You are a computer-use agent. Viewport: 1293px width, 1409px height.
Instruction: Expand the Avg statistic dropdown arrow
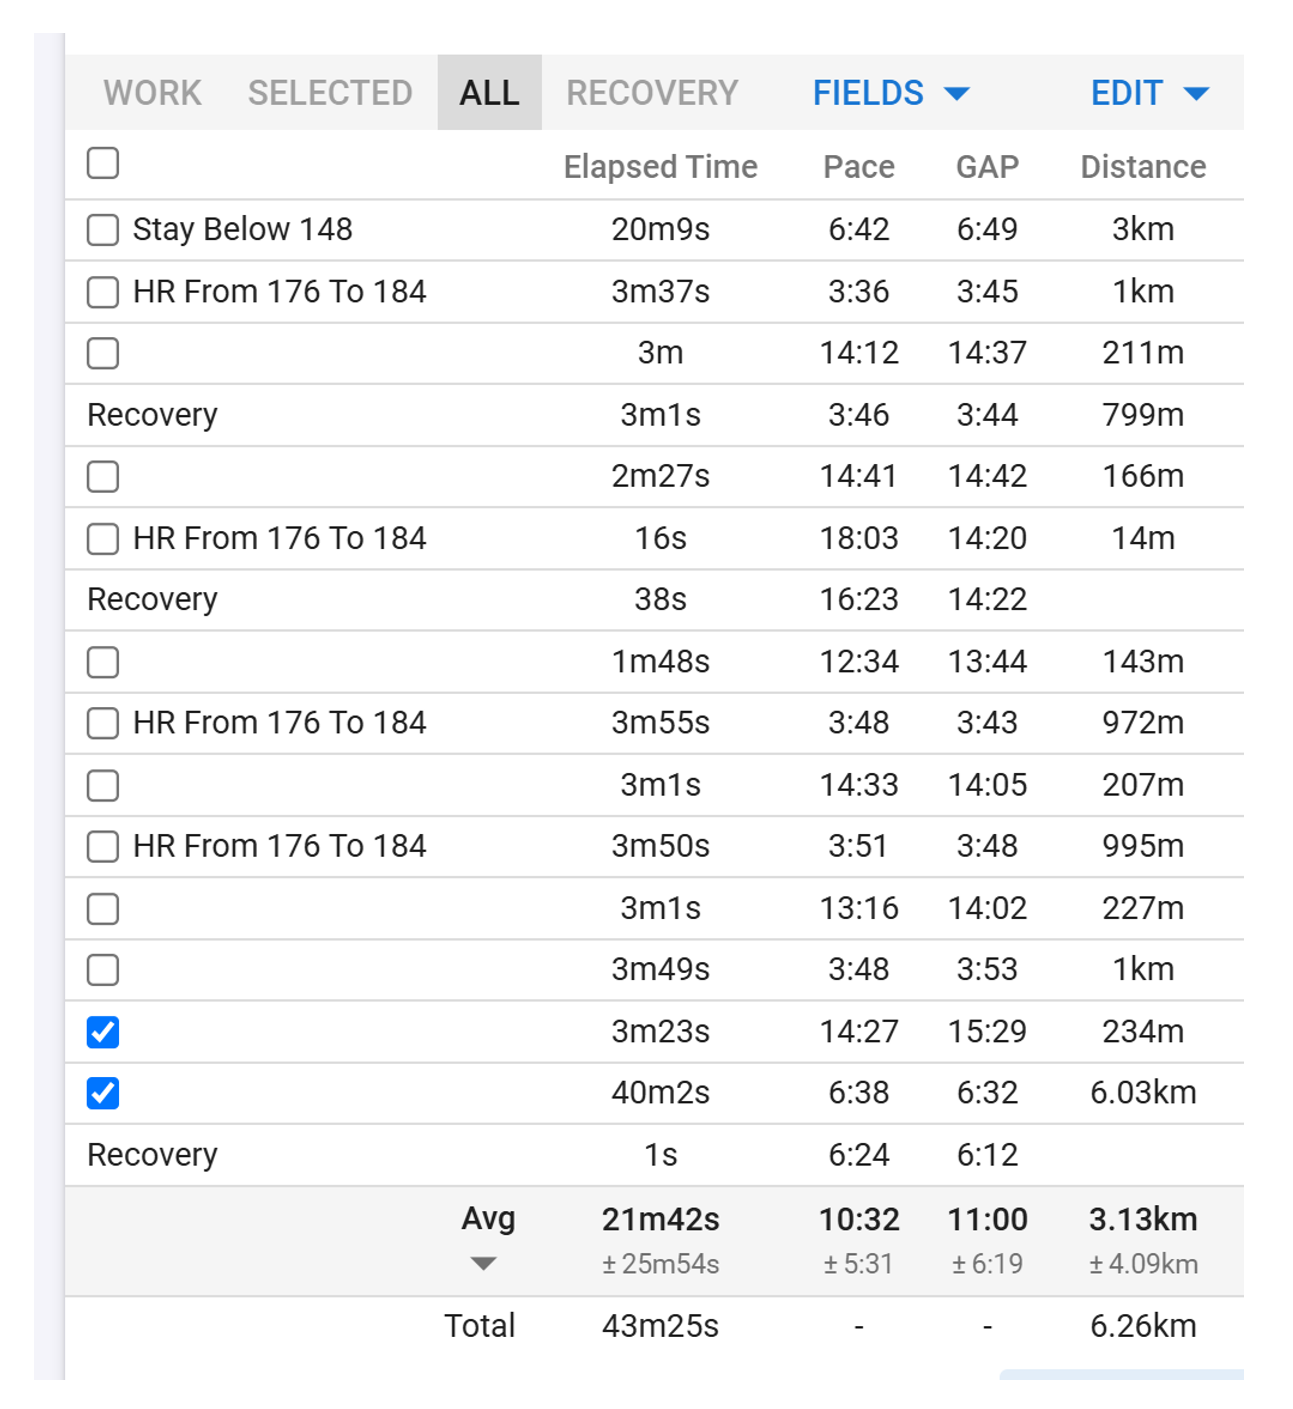(x=483, y=1263)
